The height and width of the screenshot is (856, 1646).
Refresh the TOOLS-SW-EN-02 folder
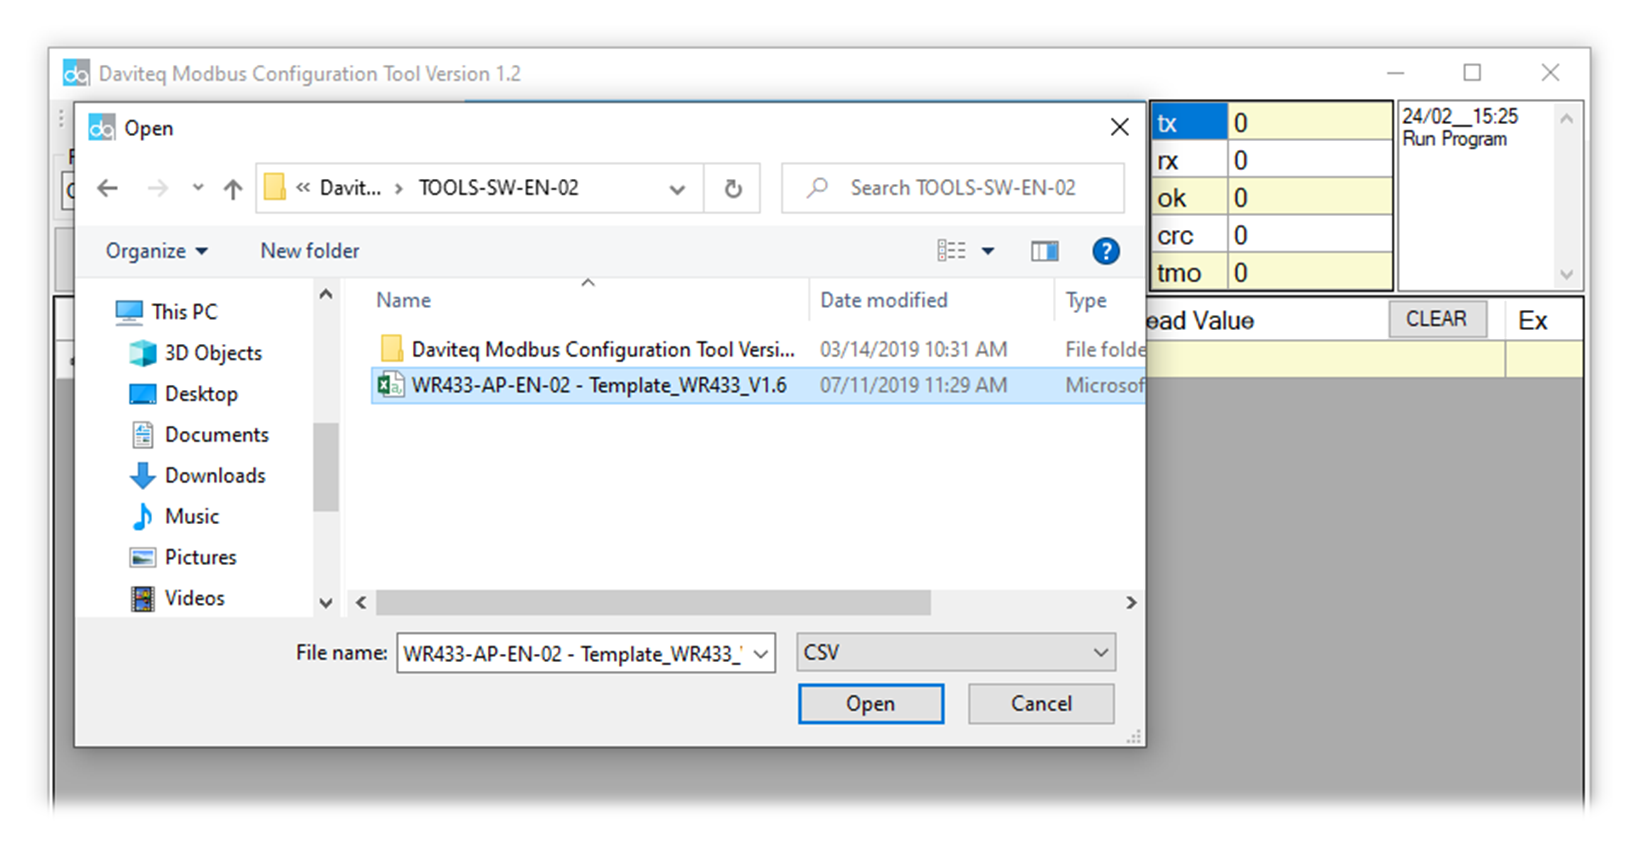(x=733, y=188)
